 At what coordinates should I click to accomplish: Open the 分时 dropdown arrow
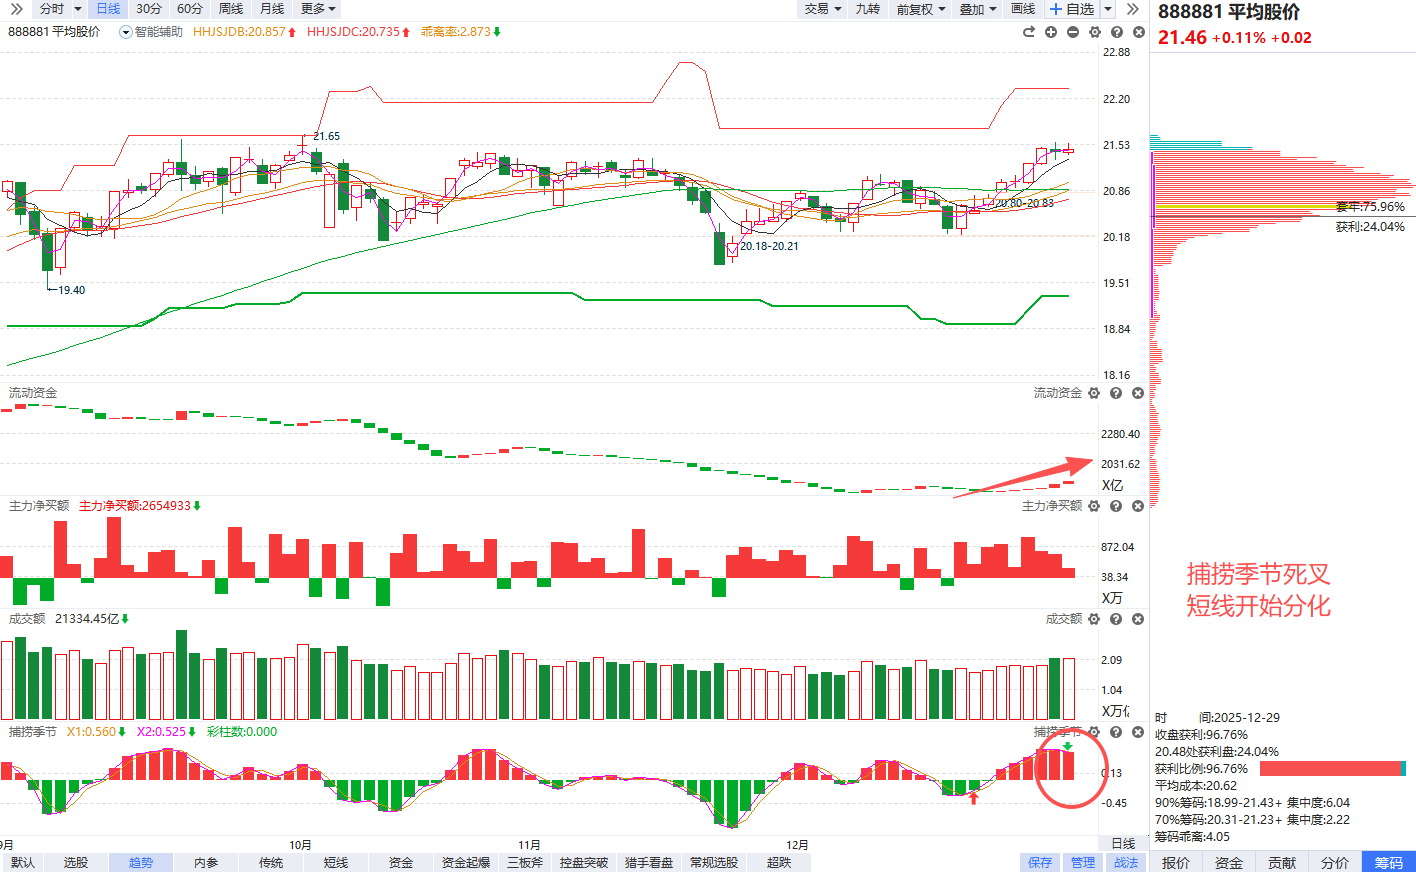pos(78,9)
